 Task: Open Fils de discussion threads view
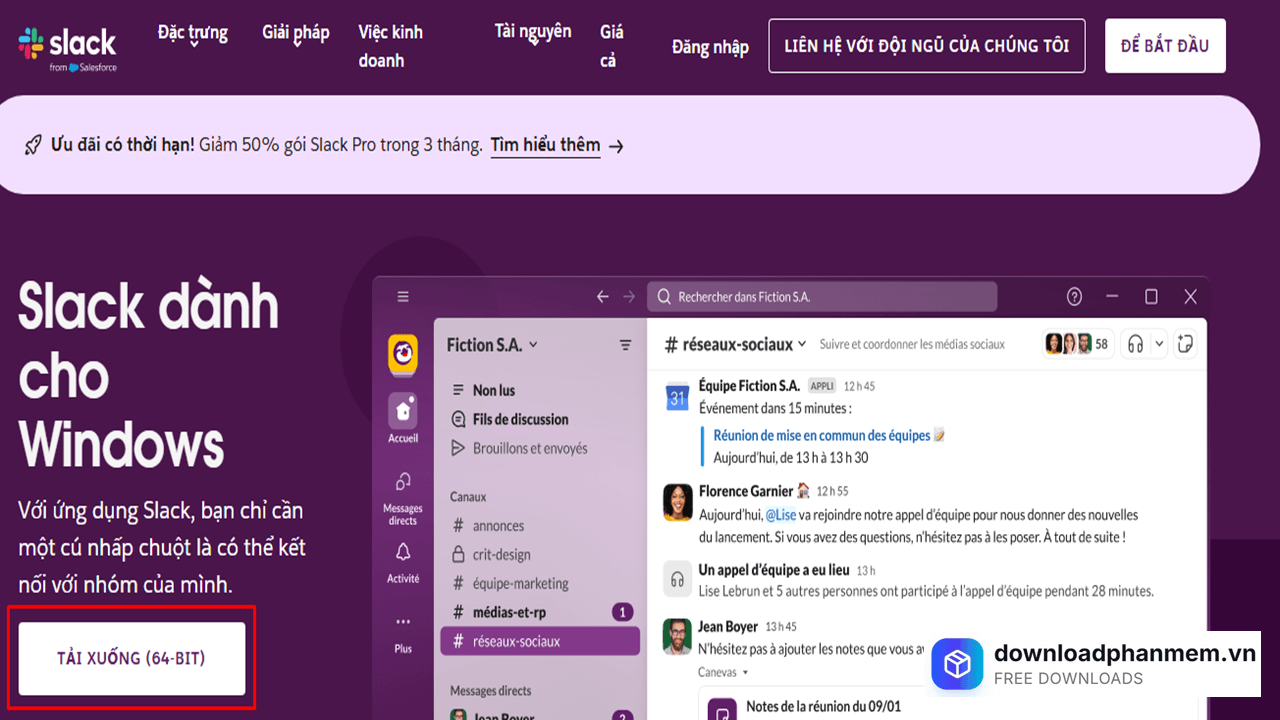tap(519, 419)
